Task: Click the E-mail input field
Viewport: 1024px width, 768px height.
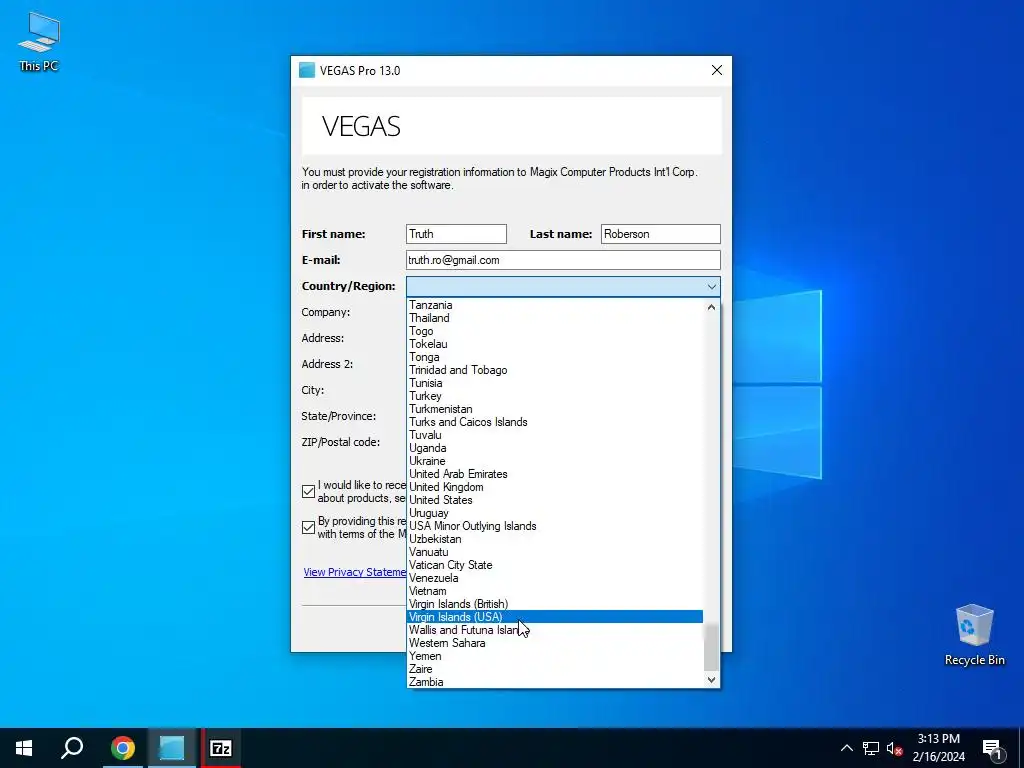Action: point(563,260)
